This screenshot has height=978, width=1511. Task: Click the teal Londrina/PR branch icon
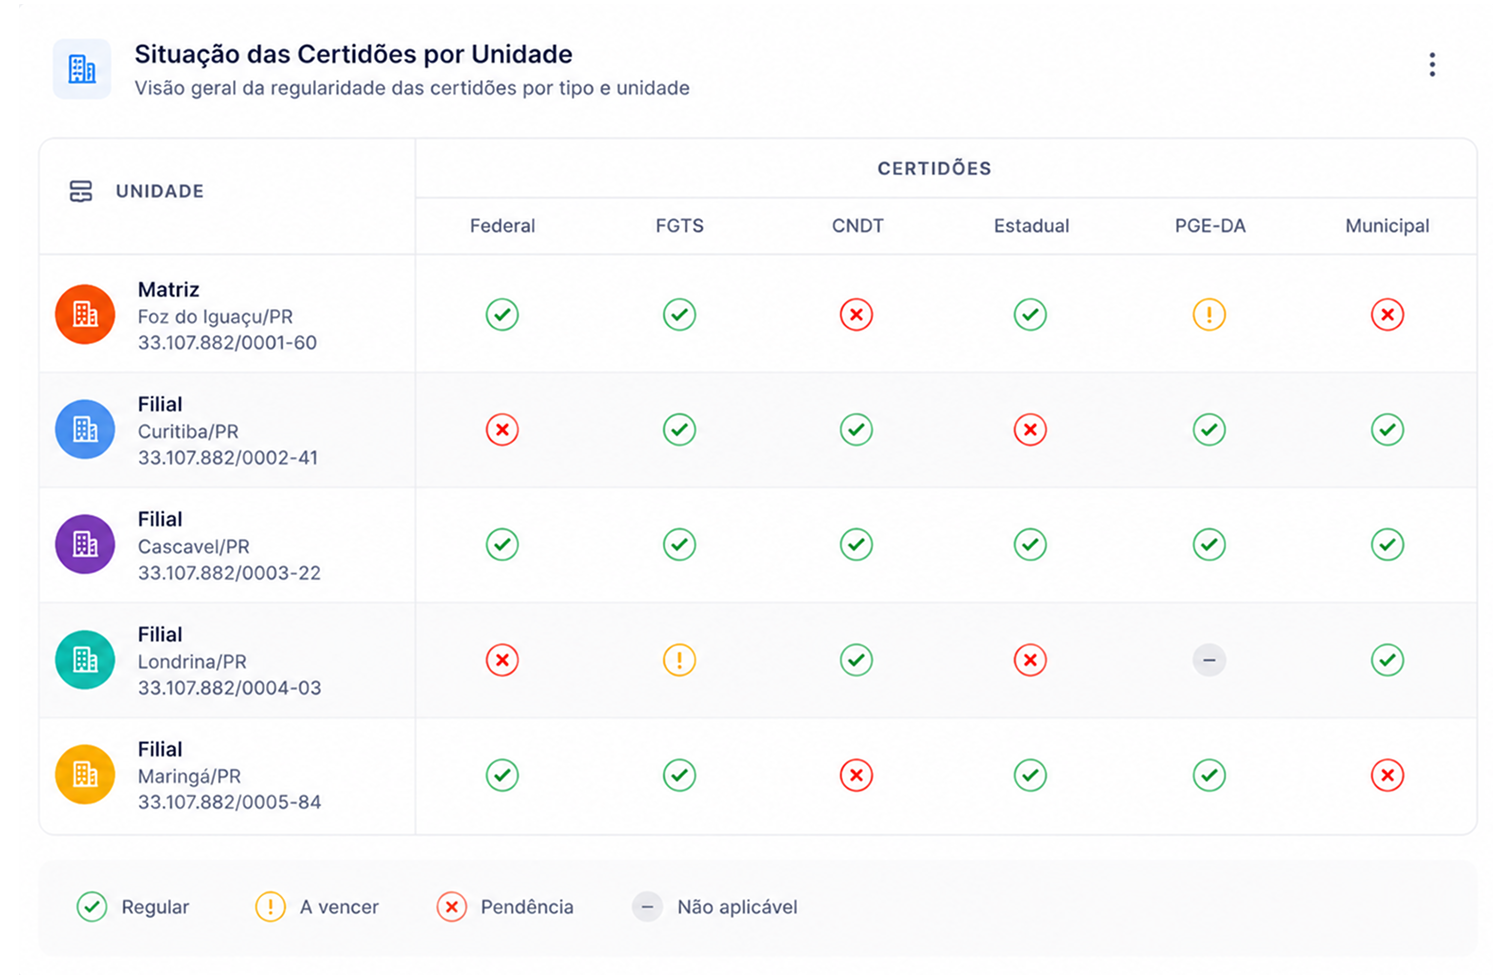[x=85, y=660]
